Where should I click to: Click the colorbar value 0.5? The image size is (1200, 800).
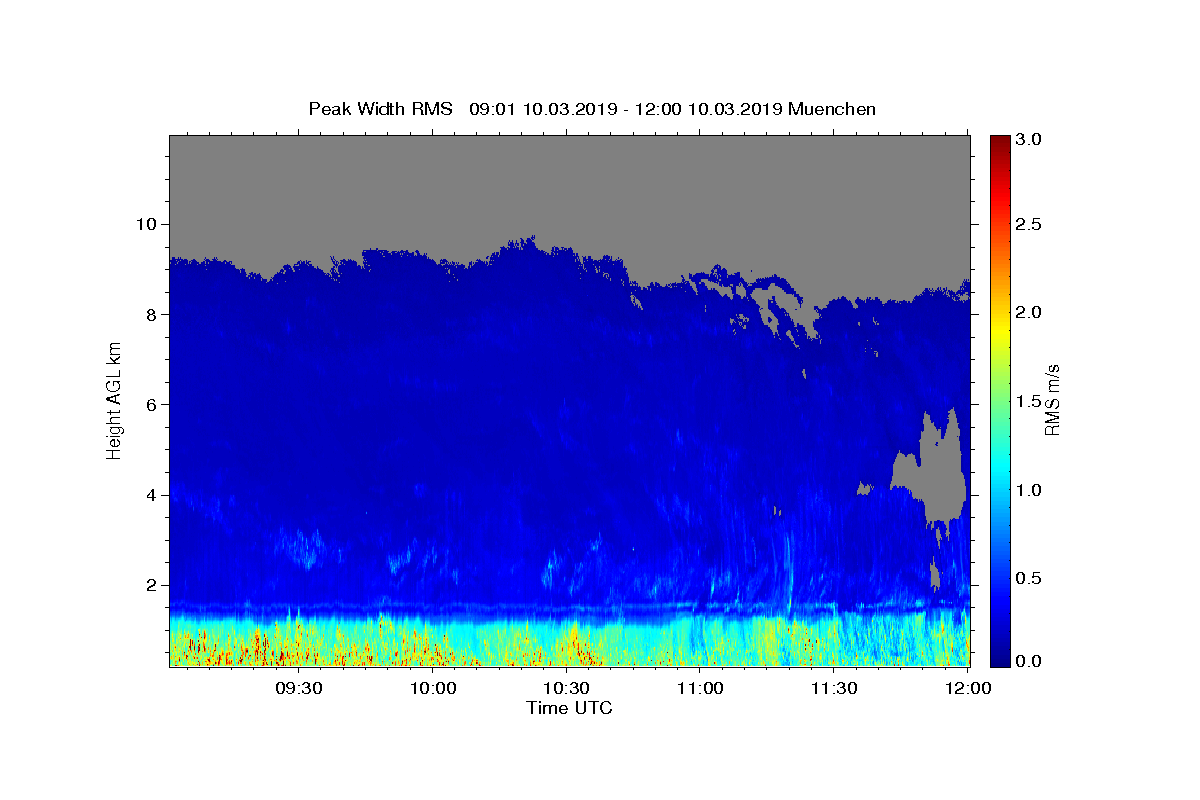[1029, 578]
